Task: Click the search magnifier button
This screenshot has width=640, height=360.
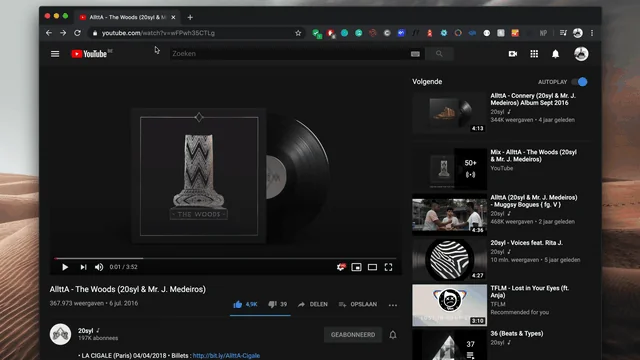Action: click(x=439, y=53)
